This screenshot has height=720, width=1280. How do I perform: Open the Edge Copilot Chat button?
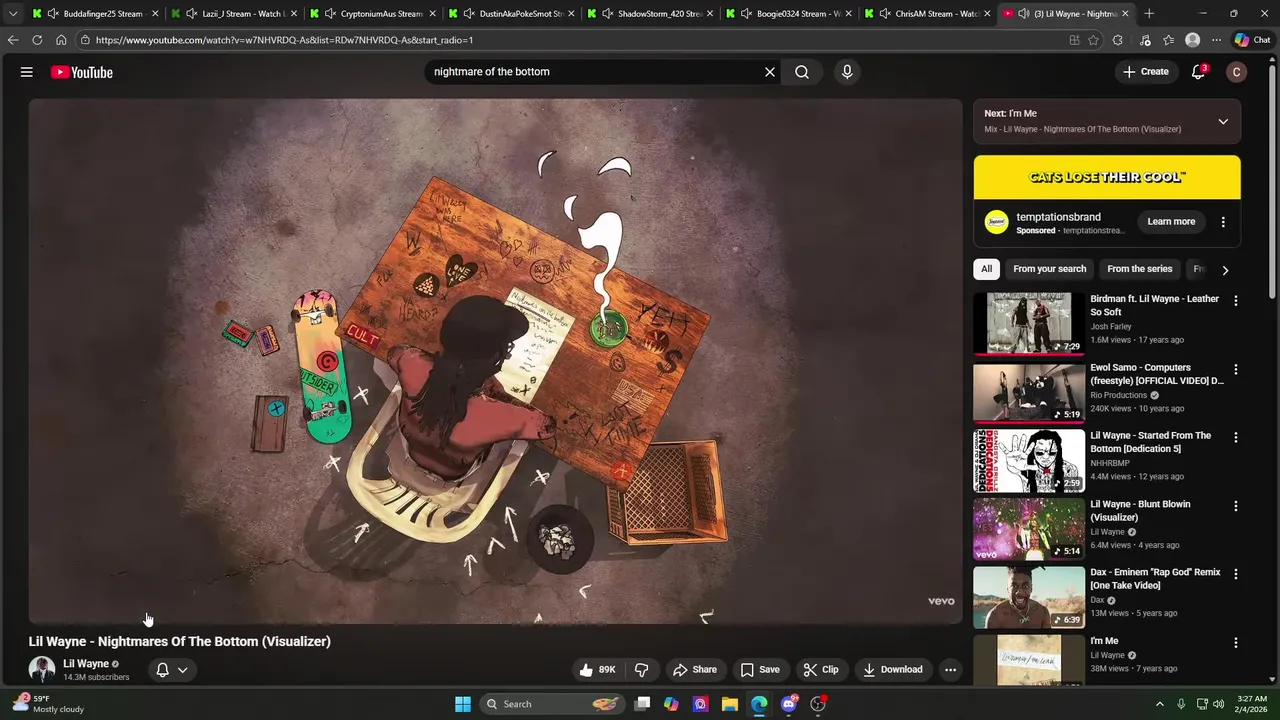click(1252, 40)
